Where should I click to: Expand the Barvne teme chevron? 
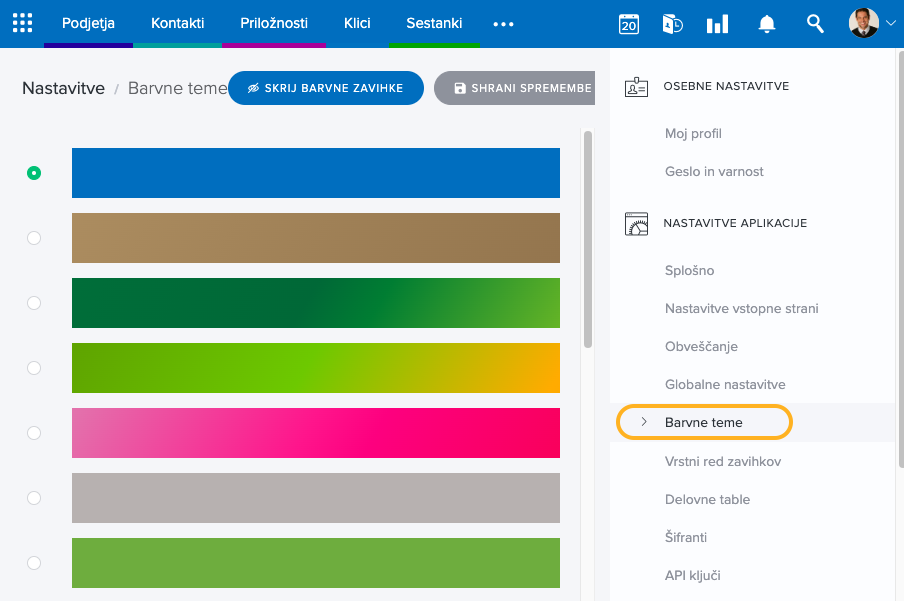click(644, 422)
